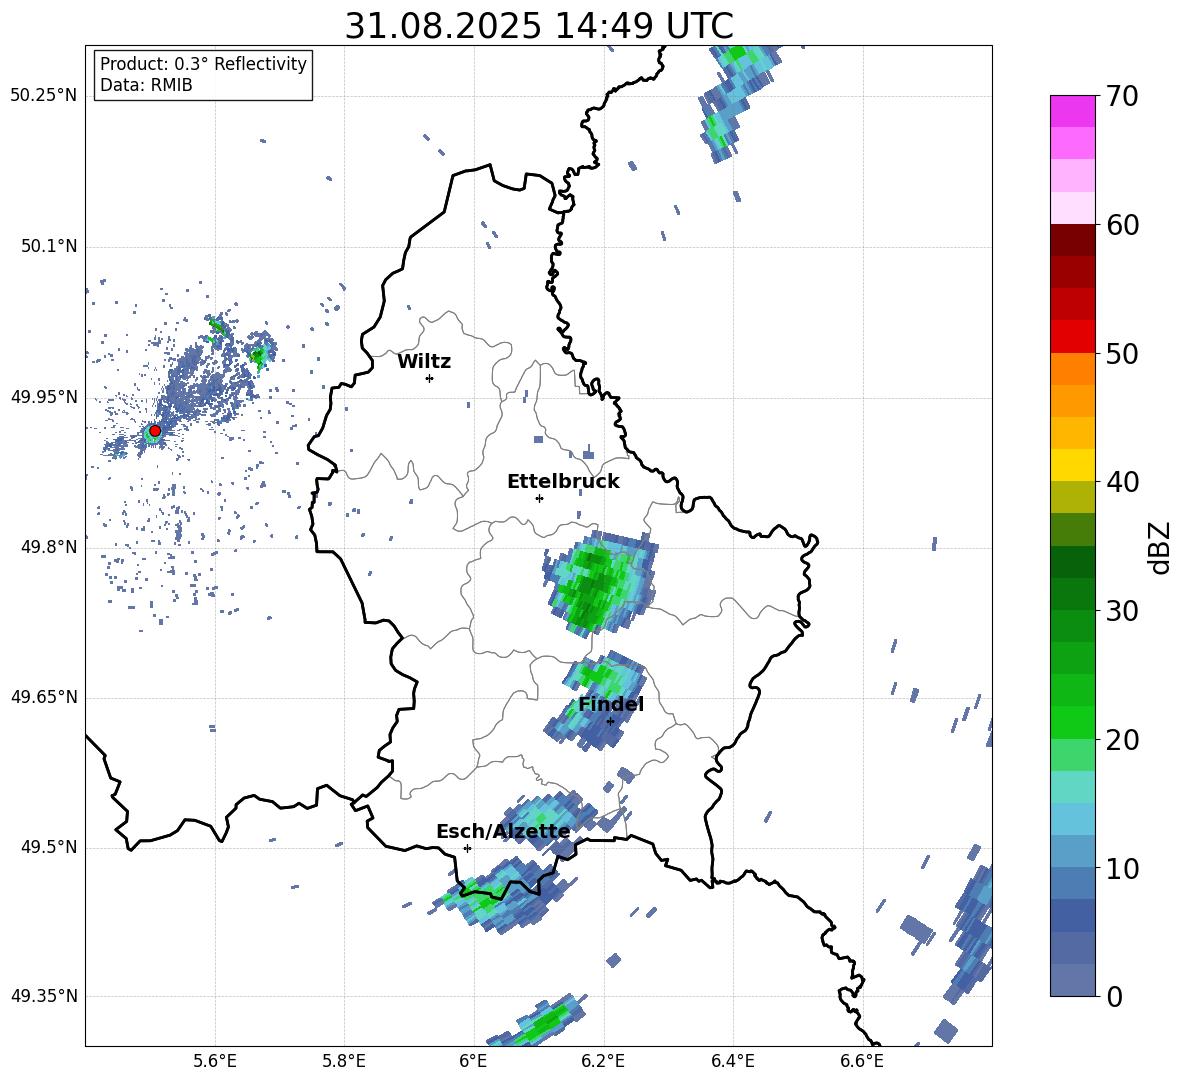Click the 49.65°N latitude tick label
The image size is (1184, 1081).
click(x=43, y=697)
